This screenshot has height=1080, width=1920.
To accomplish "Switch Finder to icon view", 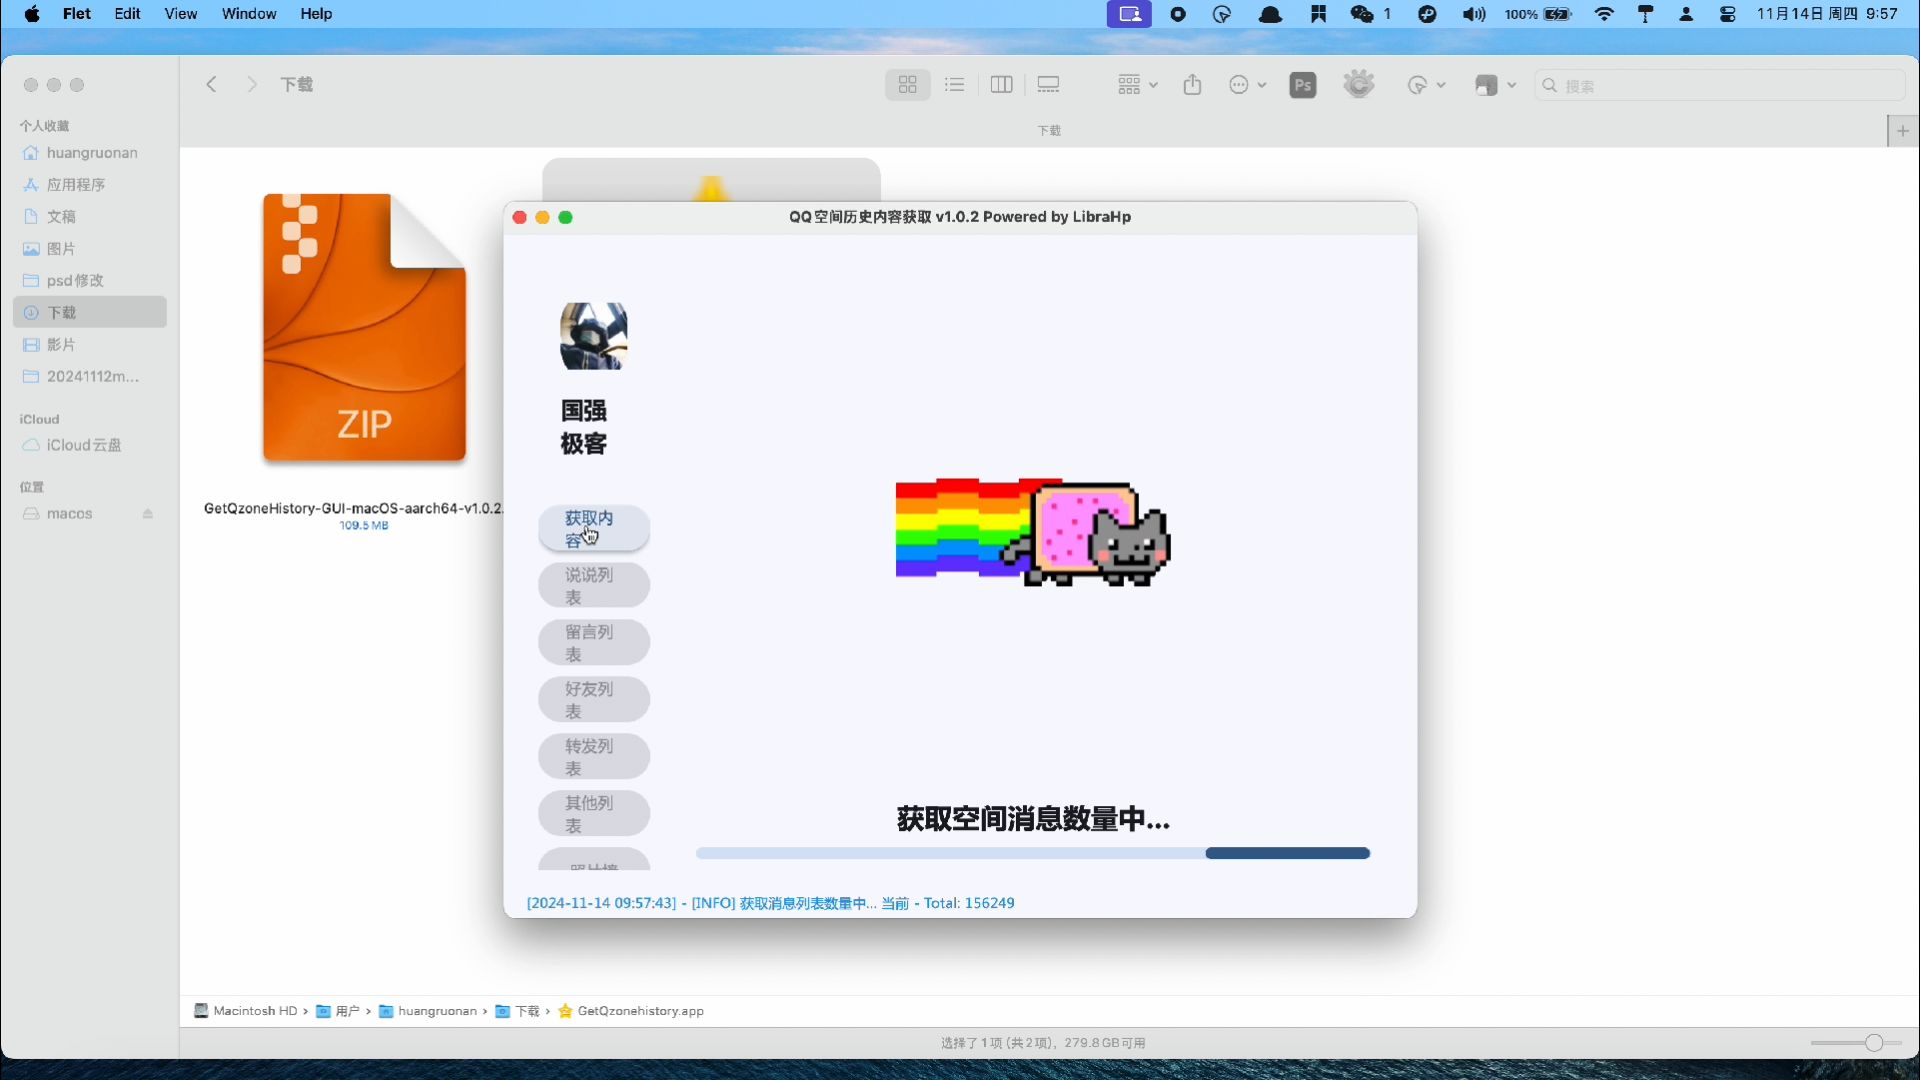I will (x=908, y=85).
